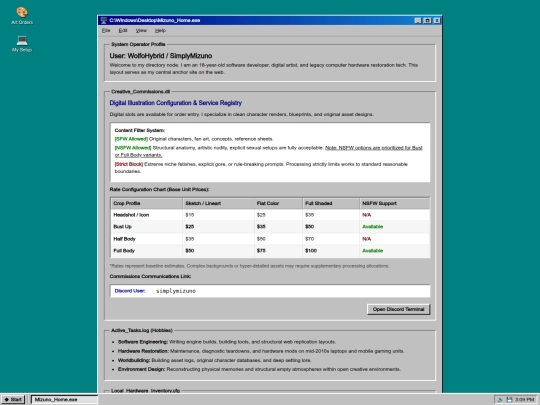Click the $100 Full Body shaded price

311,251
